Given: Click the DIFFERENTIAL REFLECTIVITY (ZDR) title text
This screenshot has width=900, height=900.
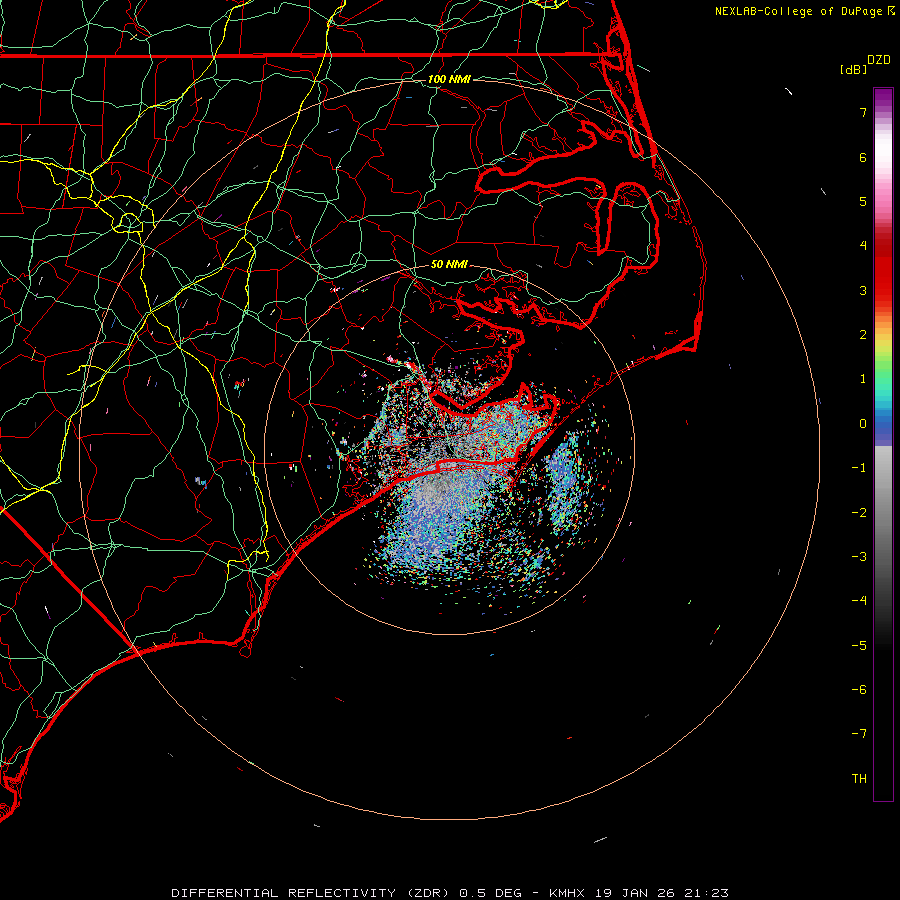Looking at the screenshot, I should [x=312, y=893].
